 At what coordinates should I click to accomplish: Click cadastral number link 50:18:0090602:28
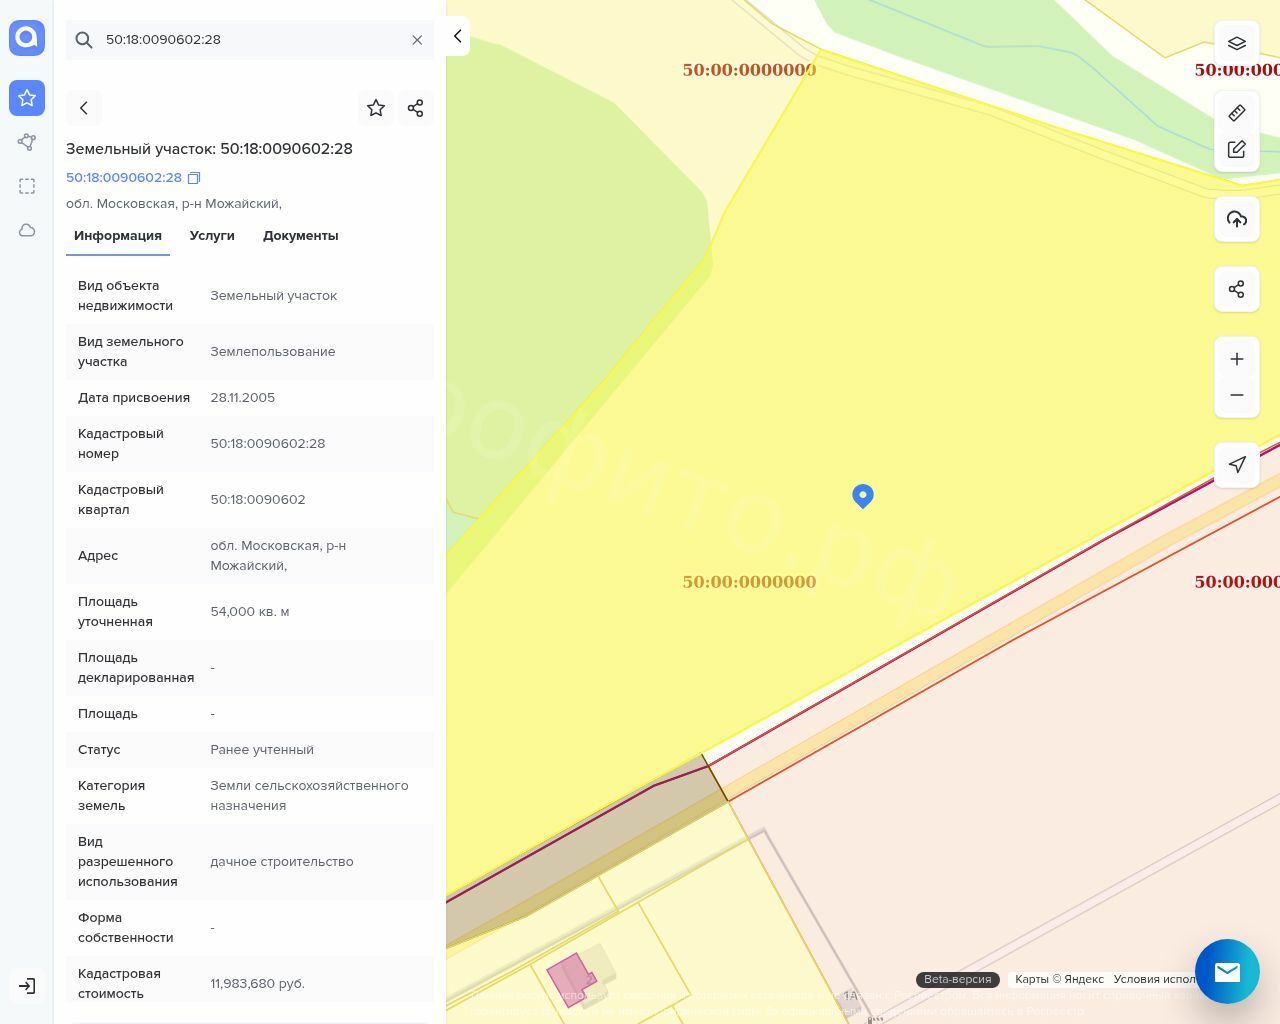[124, 178]
